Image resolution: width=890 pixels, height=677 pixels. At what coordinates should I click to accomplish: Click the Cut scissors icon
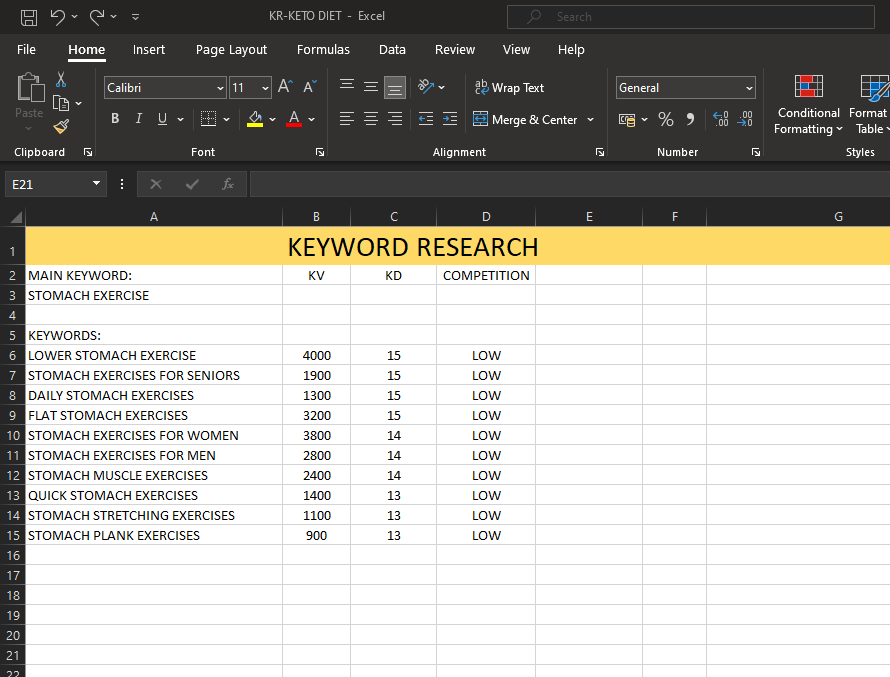point(61,79)
